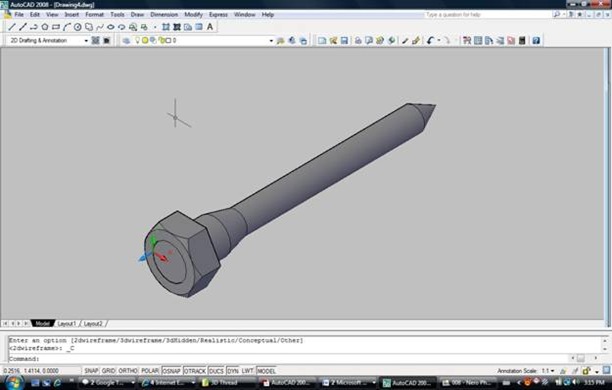Toggle ORTHO mode in status bar
Viewport: 612px width, 390px height.
[128, 370]
